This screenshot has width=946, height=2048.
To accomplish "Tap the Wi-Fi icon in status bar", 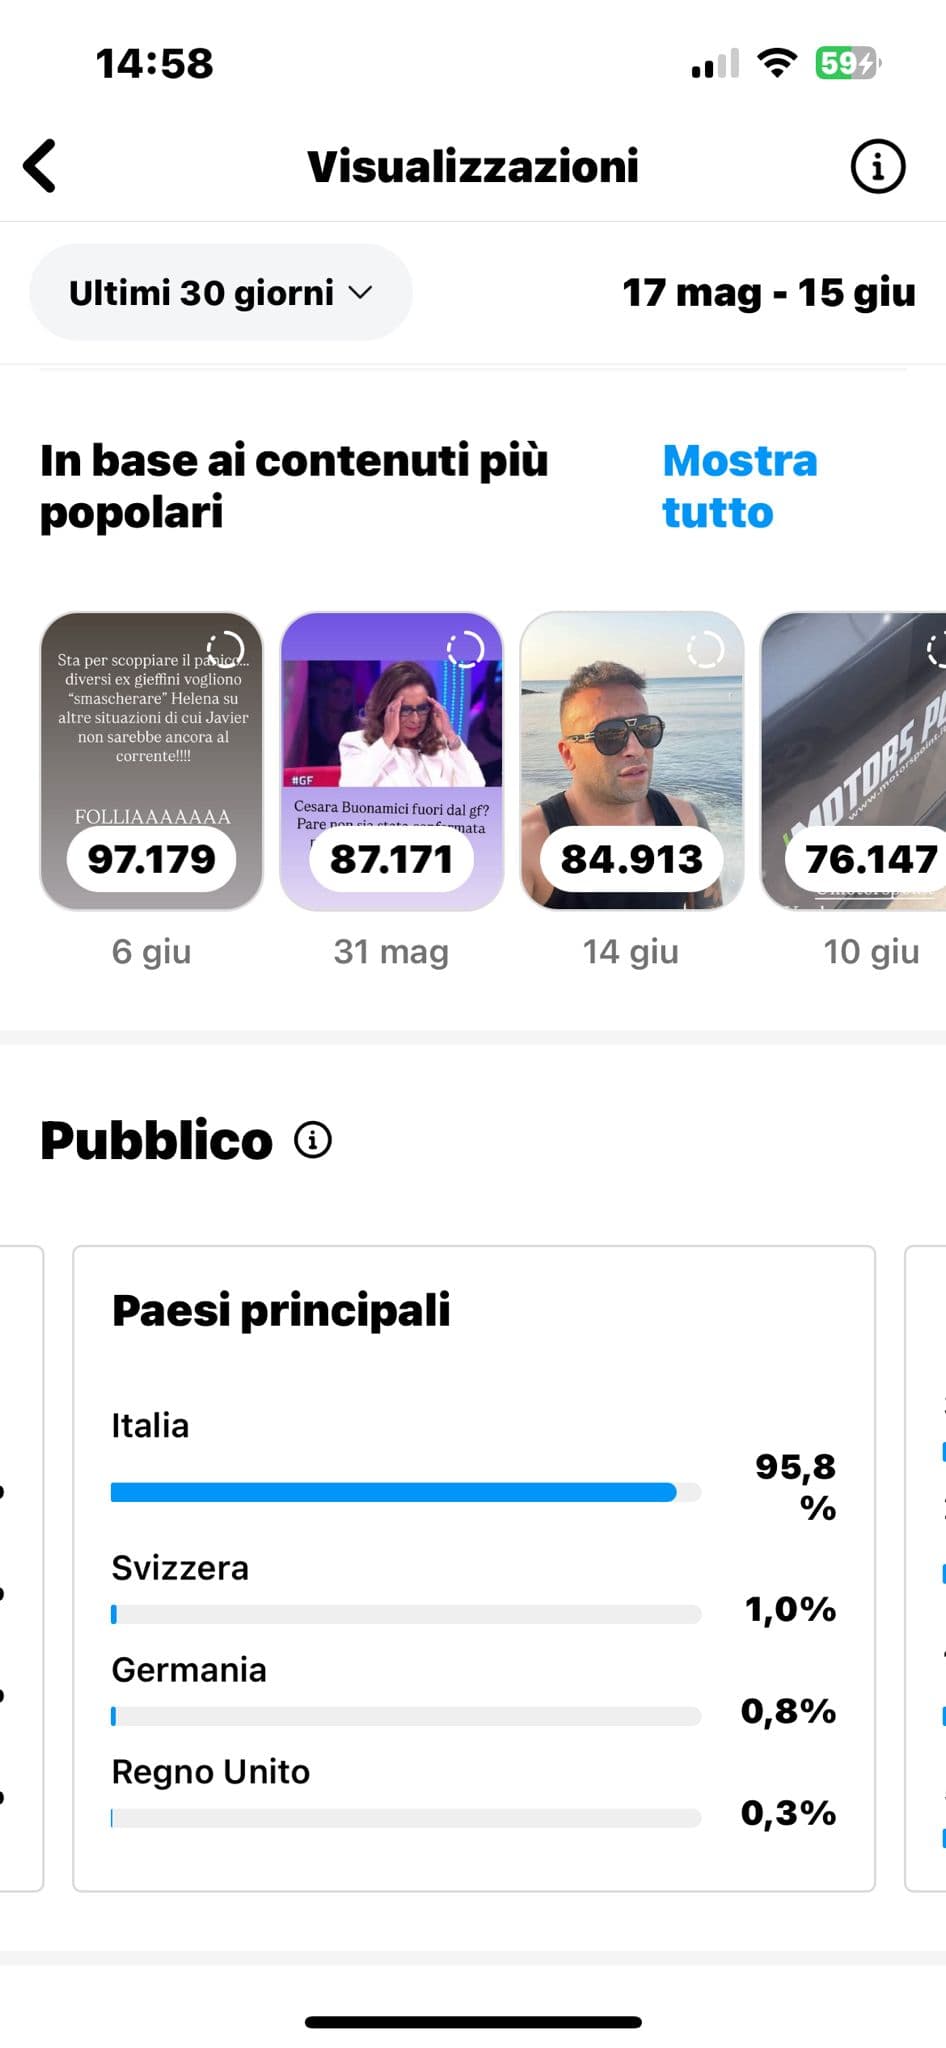I will point(776,64).
